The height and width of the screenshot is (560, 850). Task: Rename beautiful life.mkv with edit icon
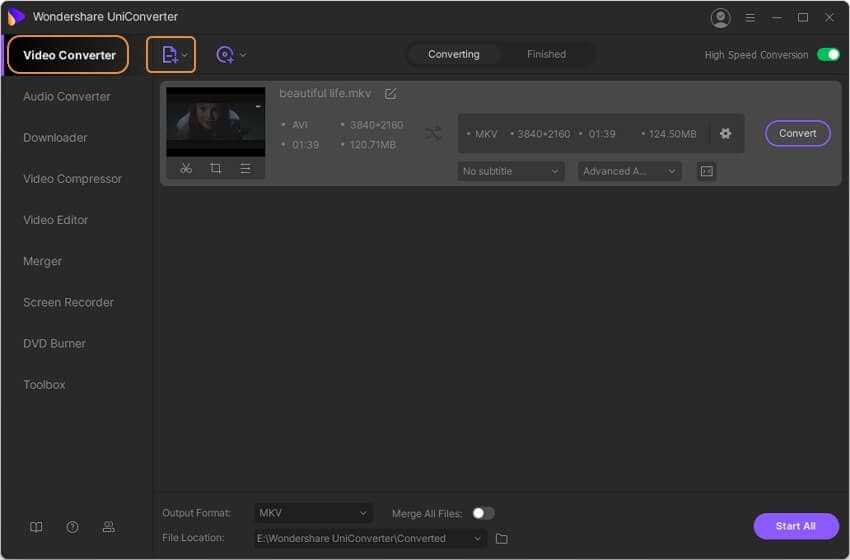pyautogui.click(x=390, y=94)
